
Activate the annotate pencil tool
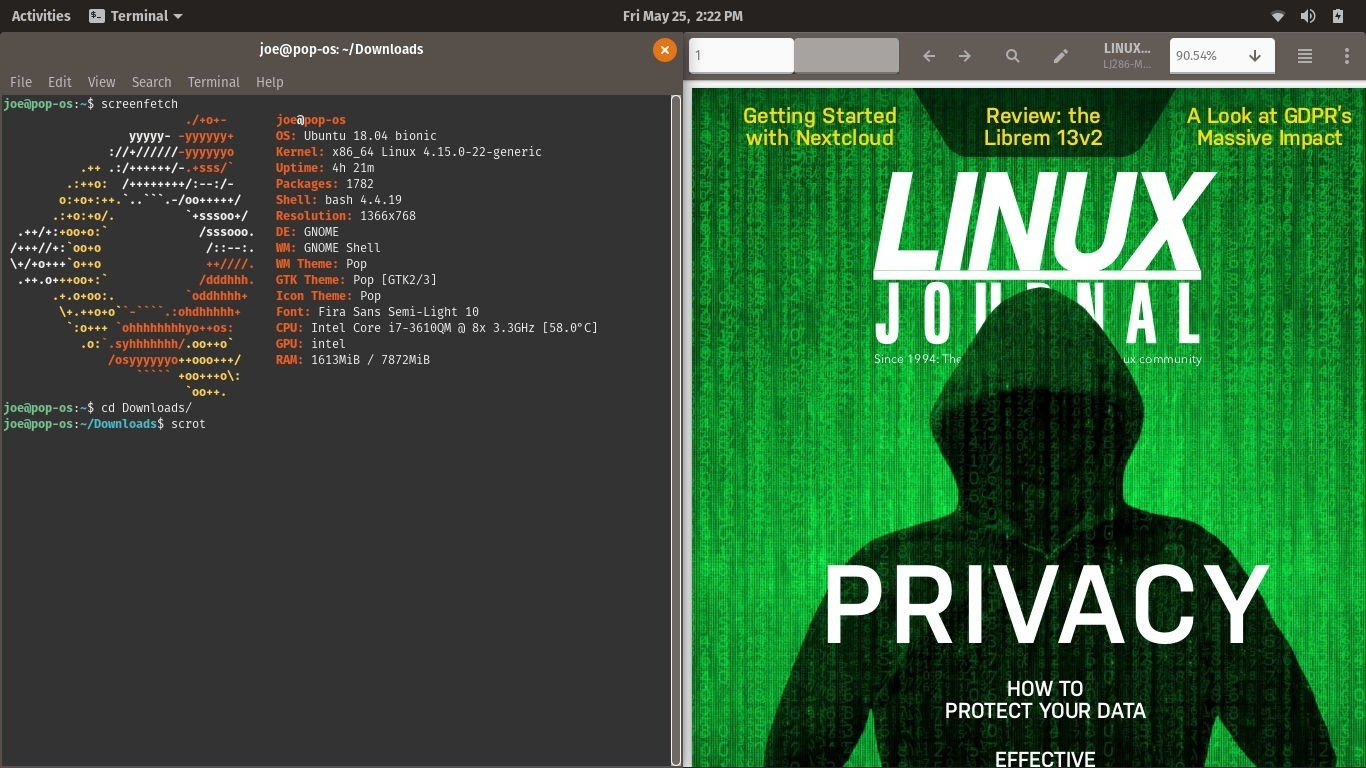1061,56
